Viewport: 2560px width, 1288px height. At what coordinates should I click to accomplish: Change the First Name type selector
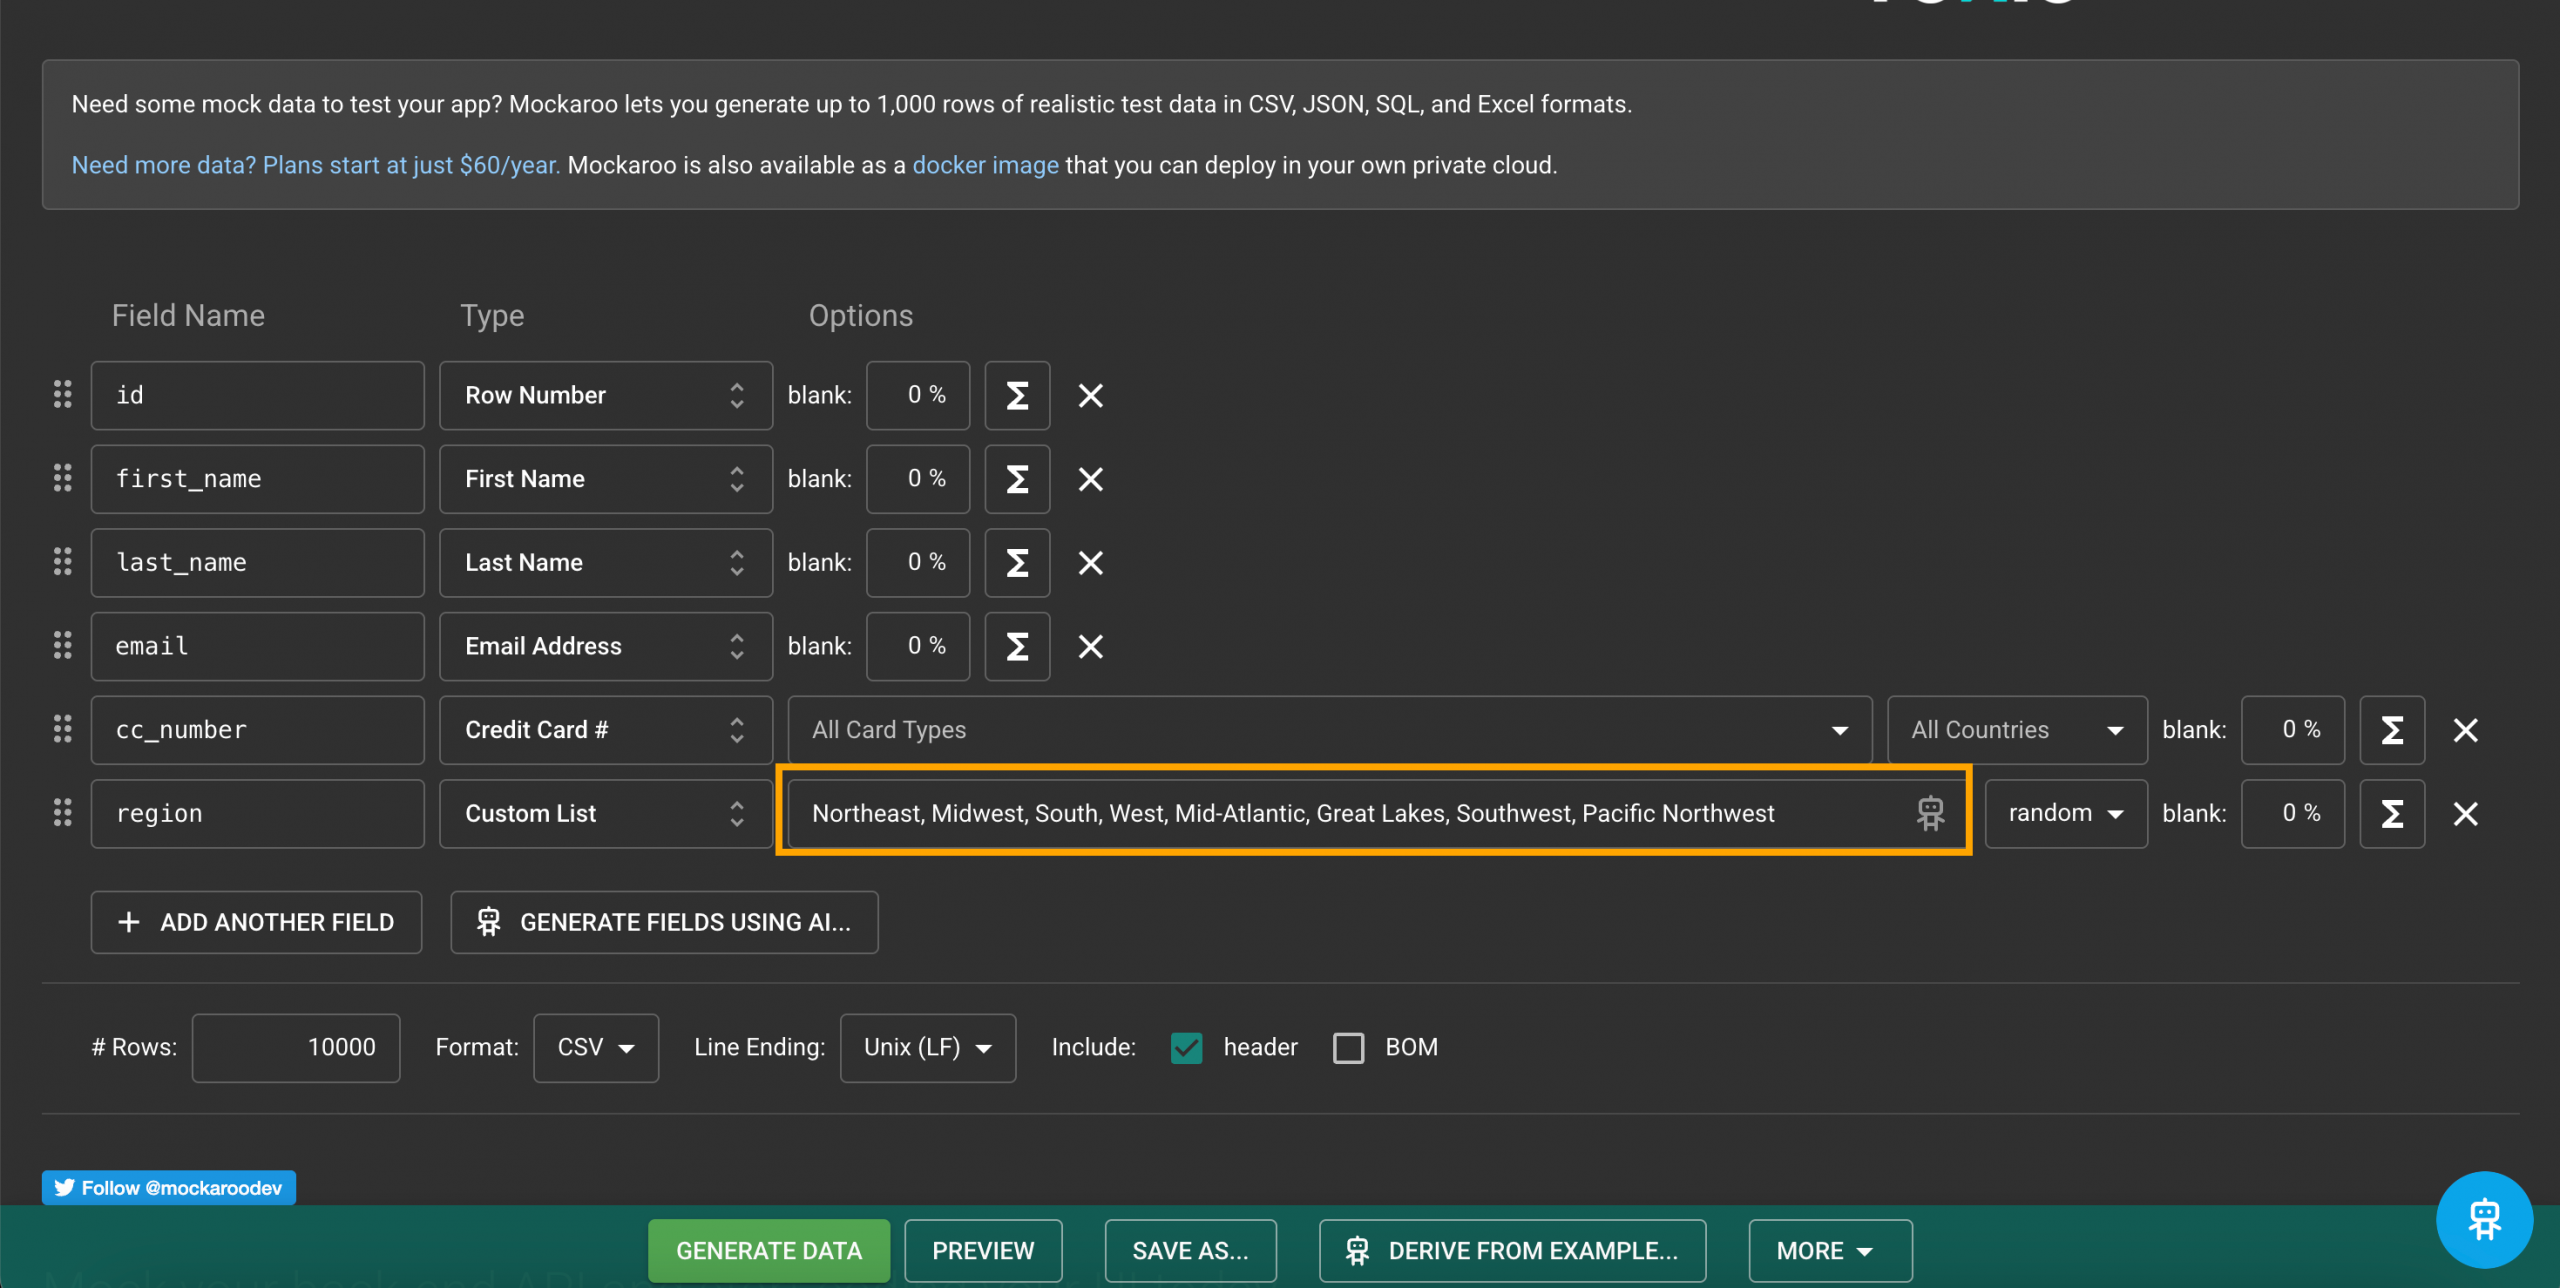tap(606, 479)
